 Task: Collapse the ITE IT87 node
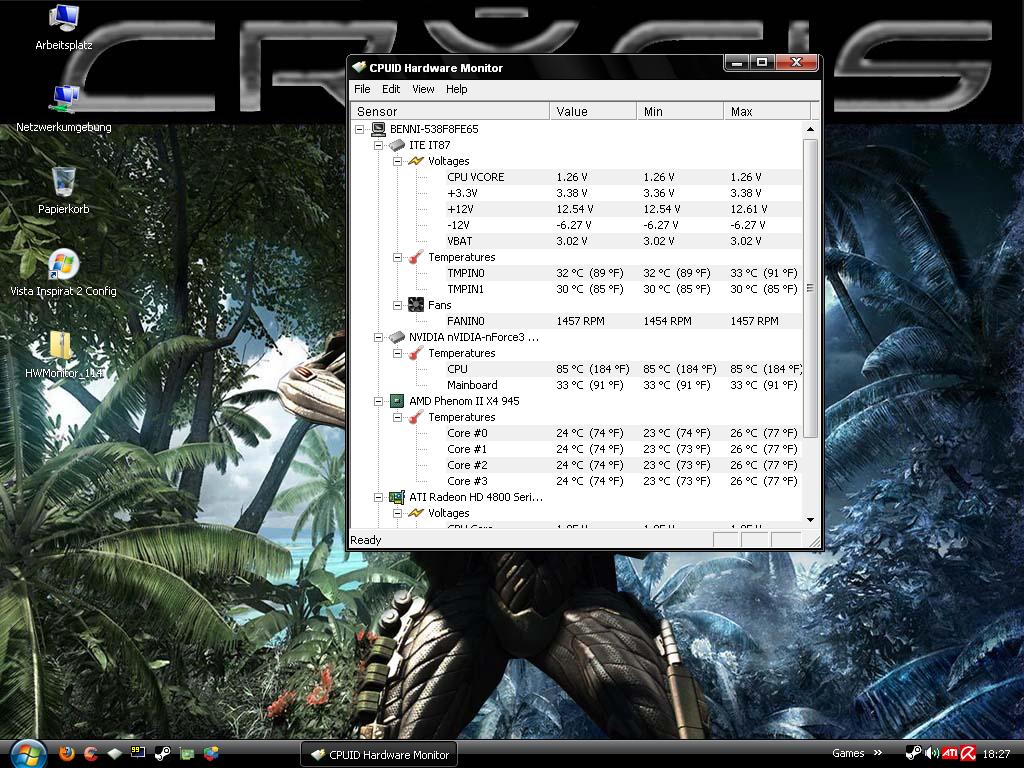[x=378, y=145]
